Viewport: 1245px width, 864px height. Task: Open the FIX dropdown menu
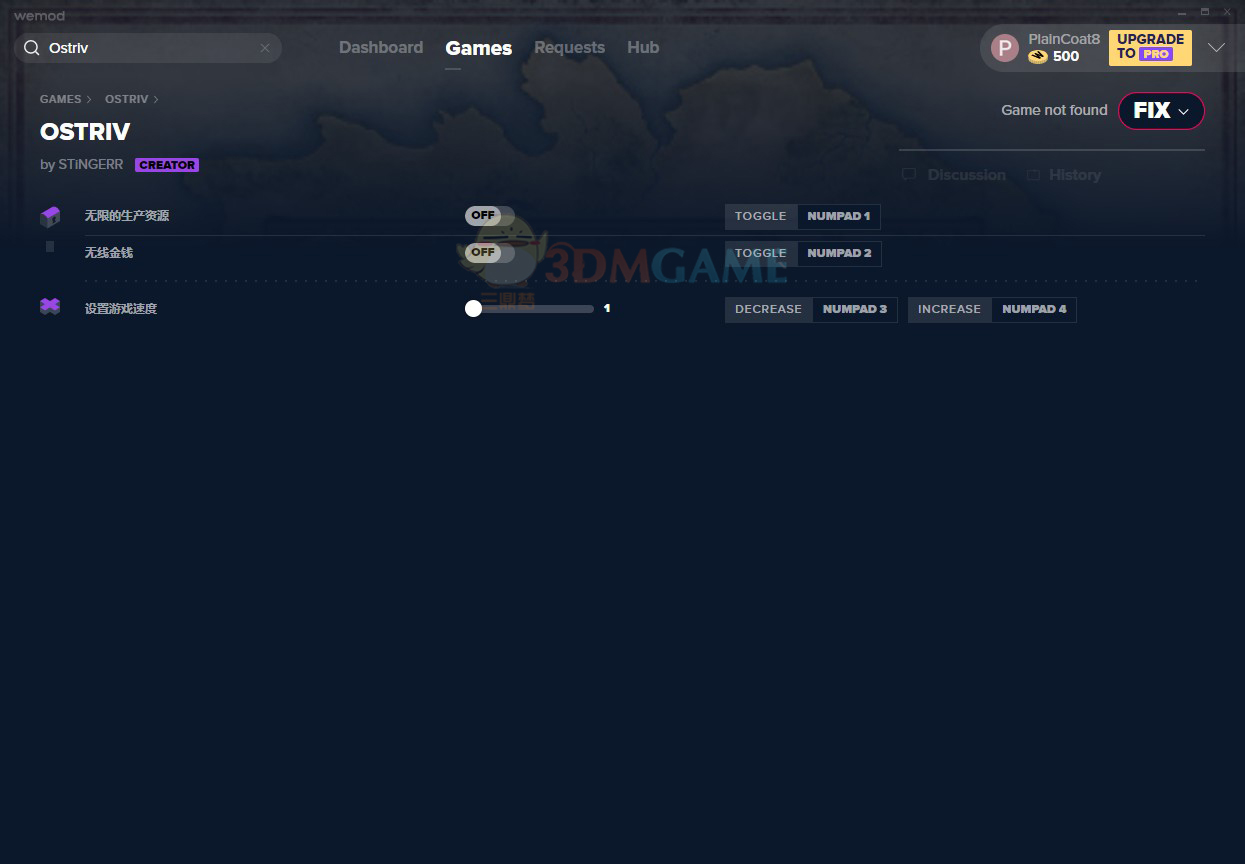(x=1160, y=111)
